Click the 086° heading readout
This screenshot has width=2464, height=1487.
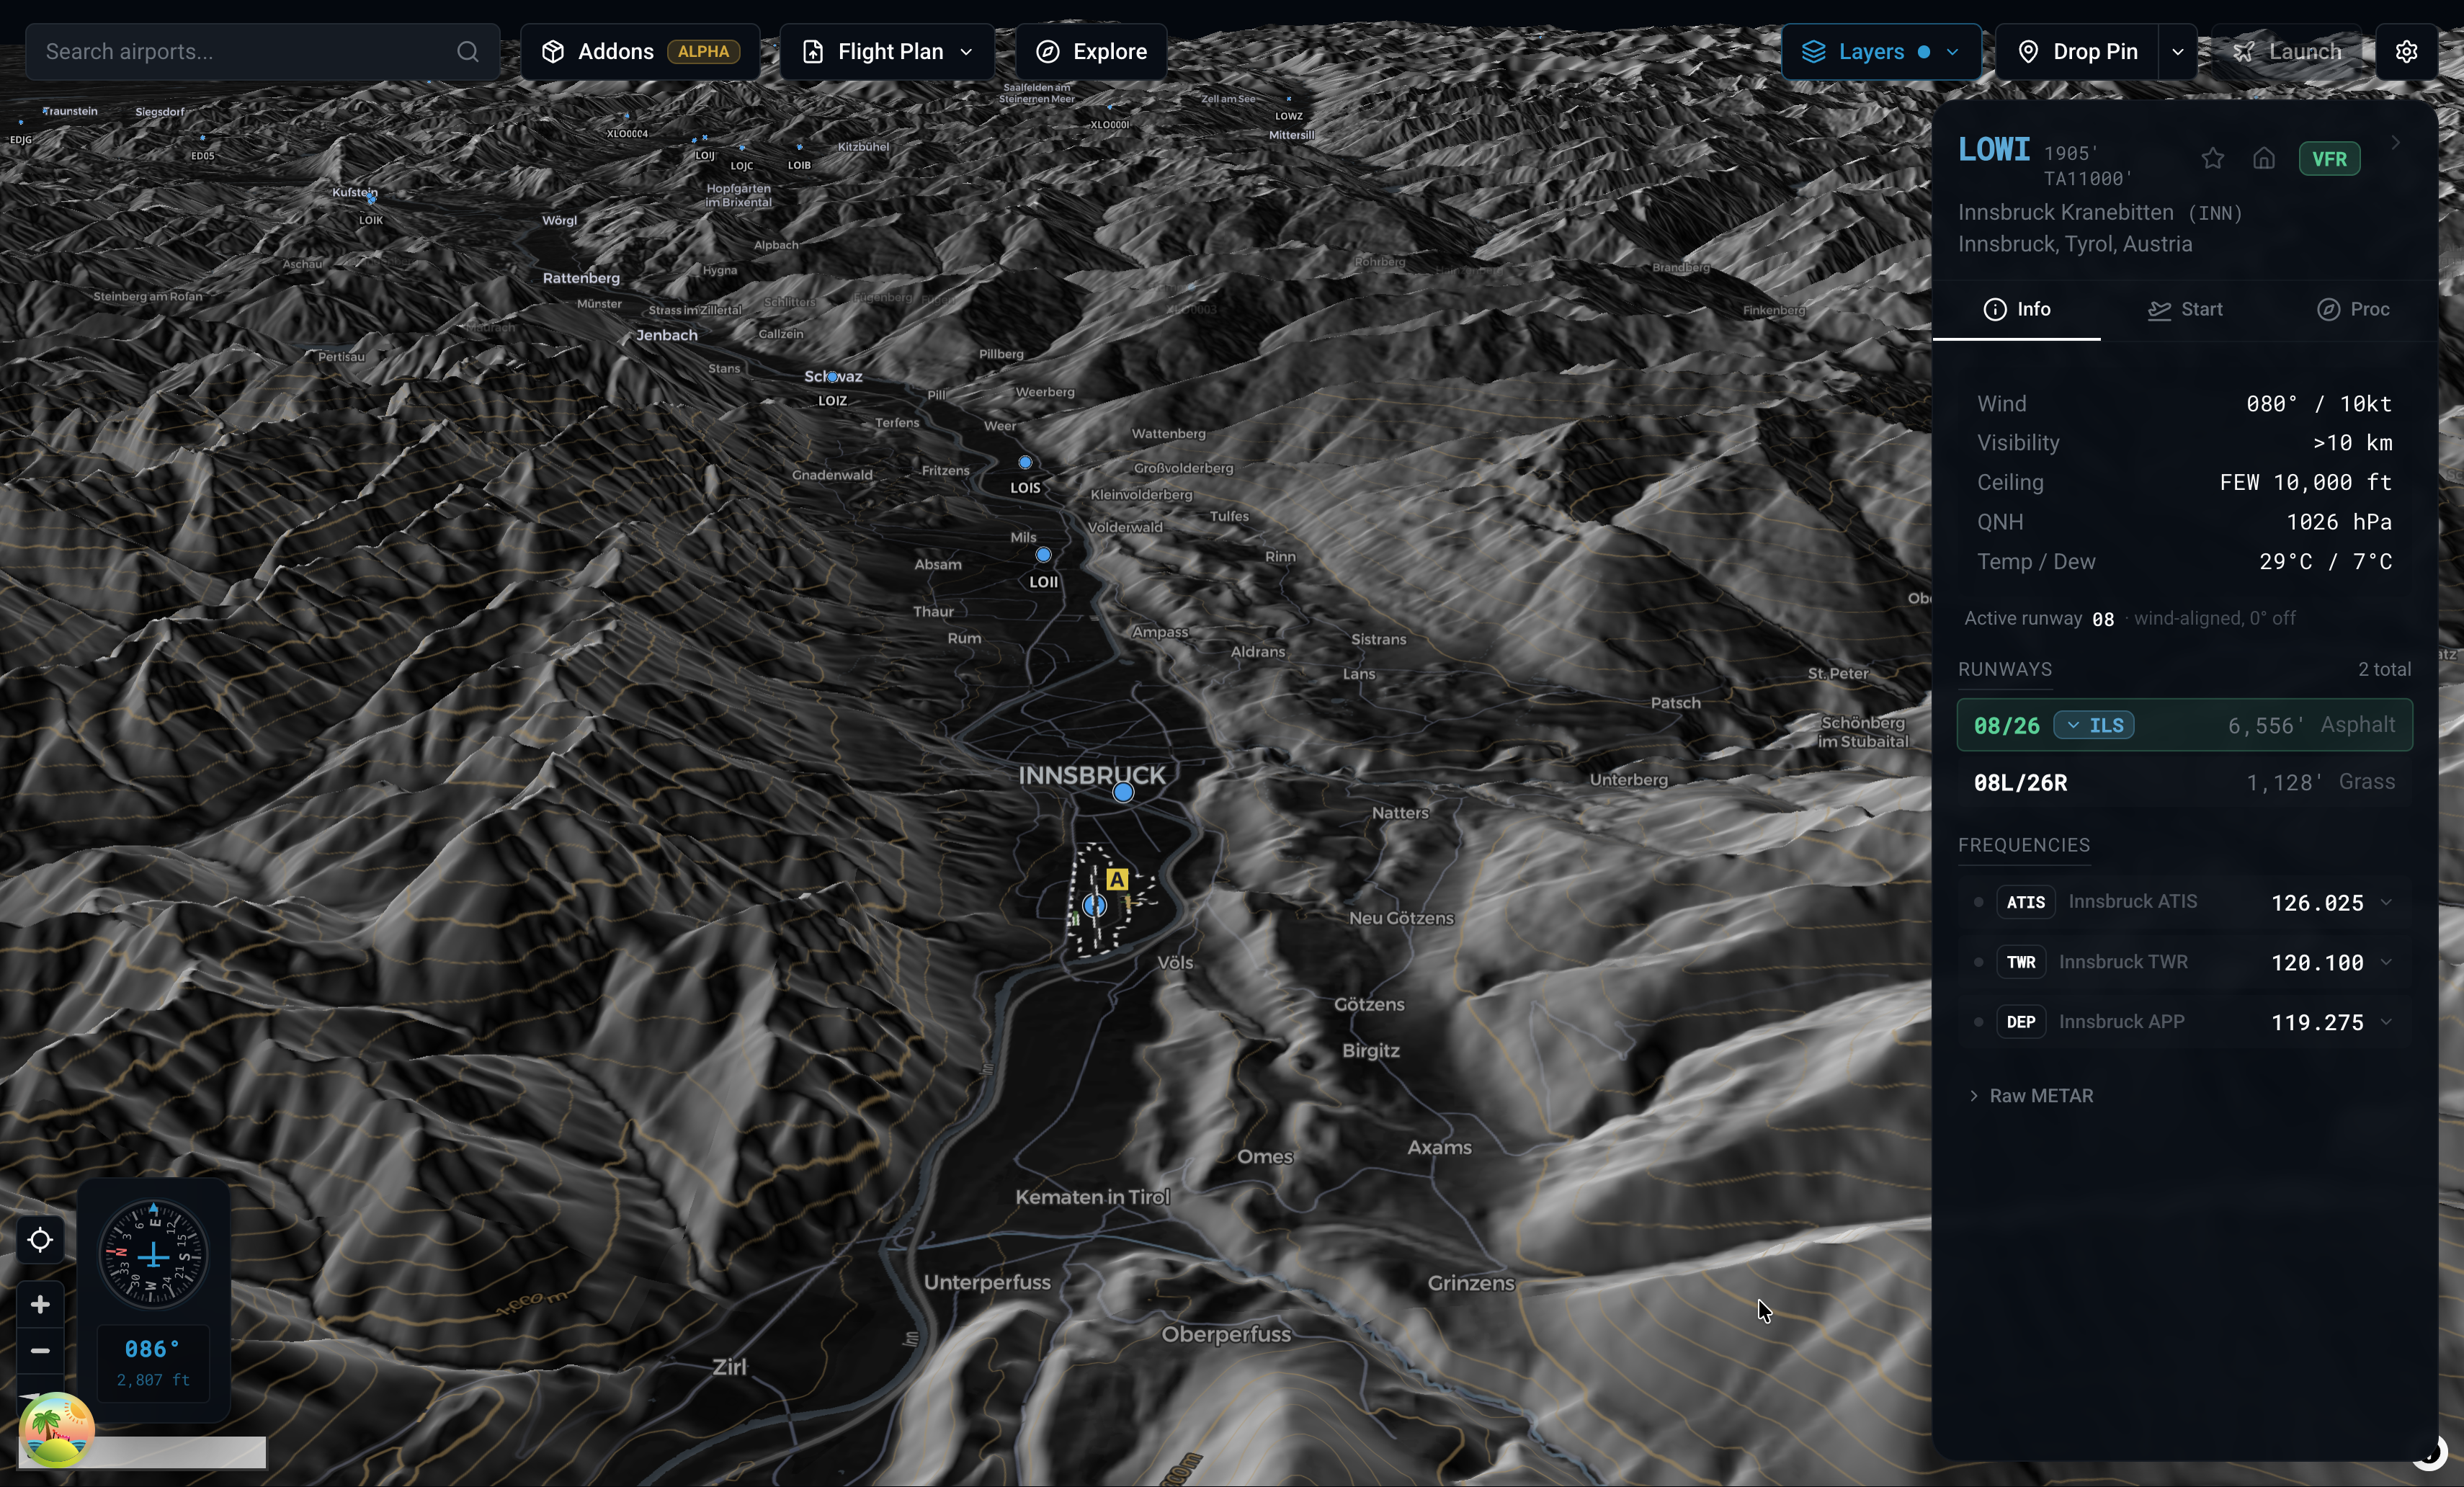coord(153,1349)
